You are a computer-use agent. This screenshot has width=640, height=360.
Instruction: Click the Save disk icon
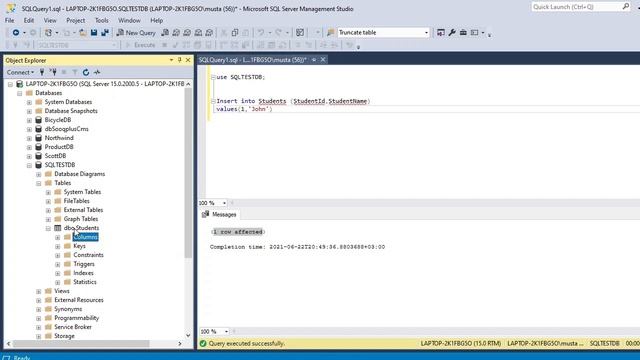tap(94, 33)
